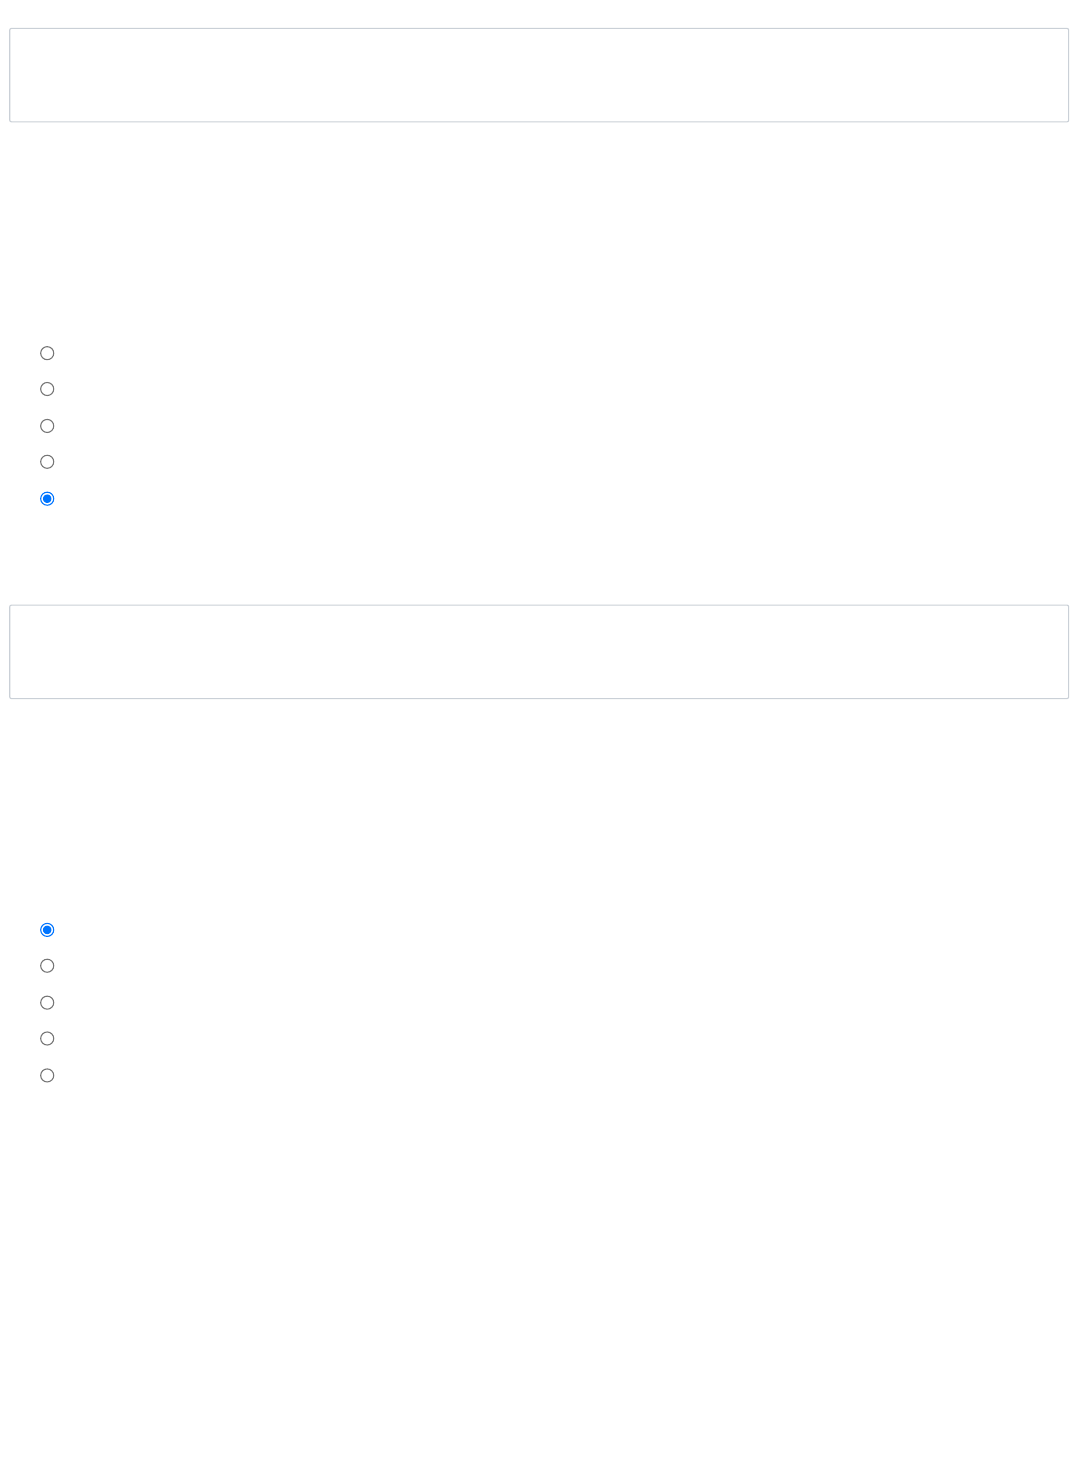The image size is (1078, 1482).
Task: Select second radio button in upper group
Action: coord(47,389)
